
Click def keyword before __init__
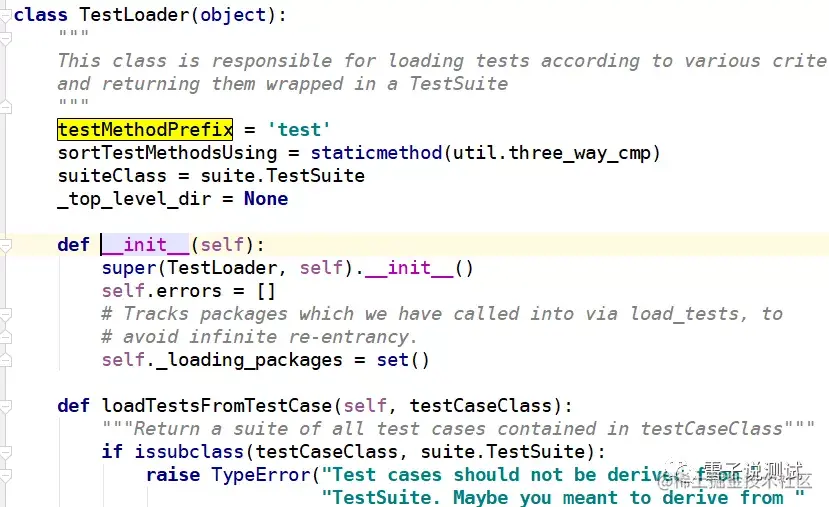tap(73, 245)
